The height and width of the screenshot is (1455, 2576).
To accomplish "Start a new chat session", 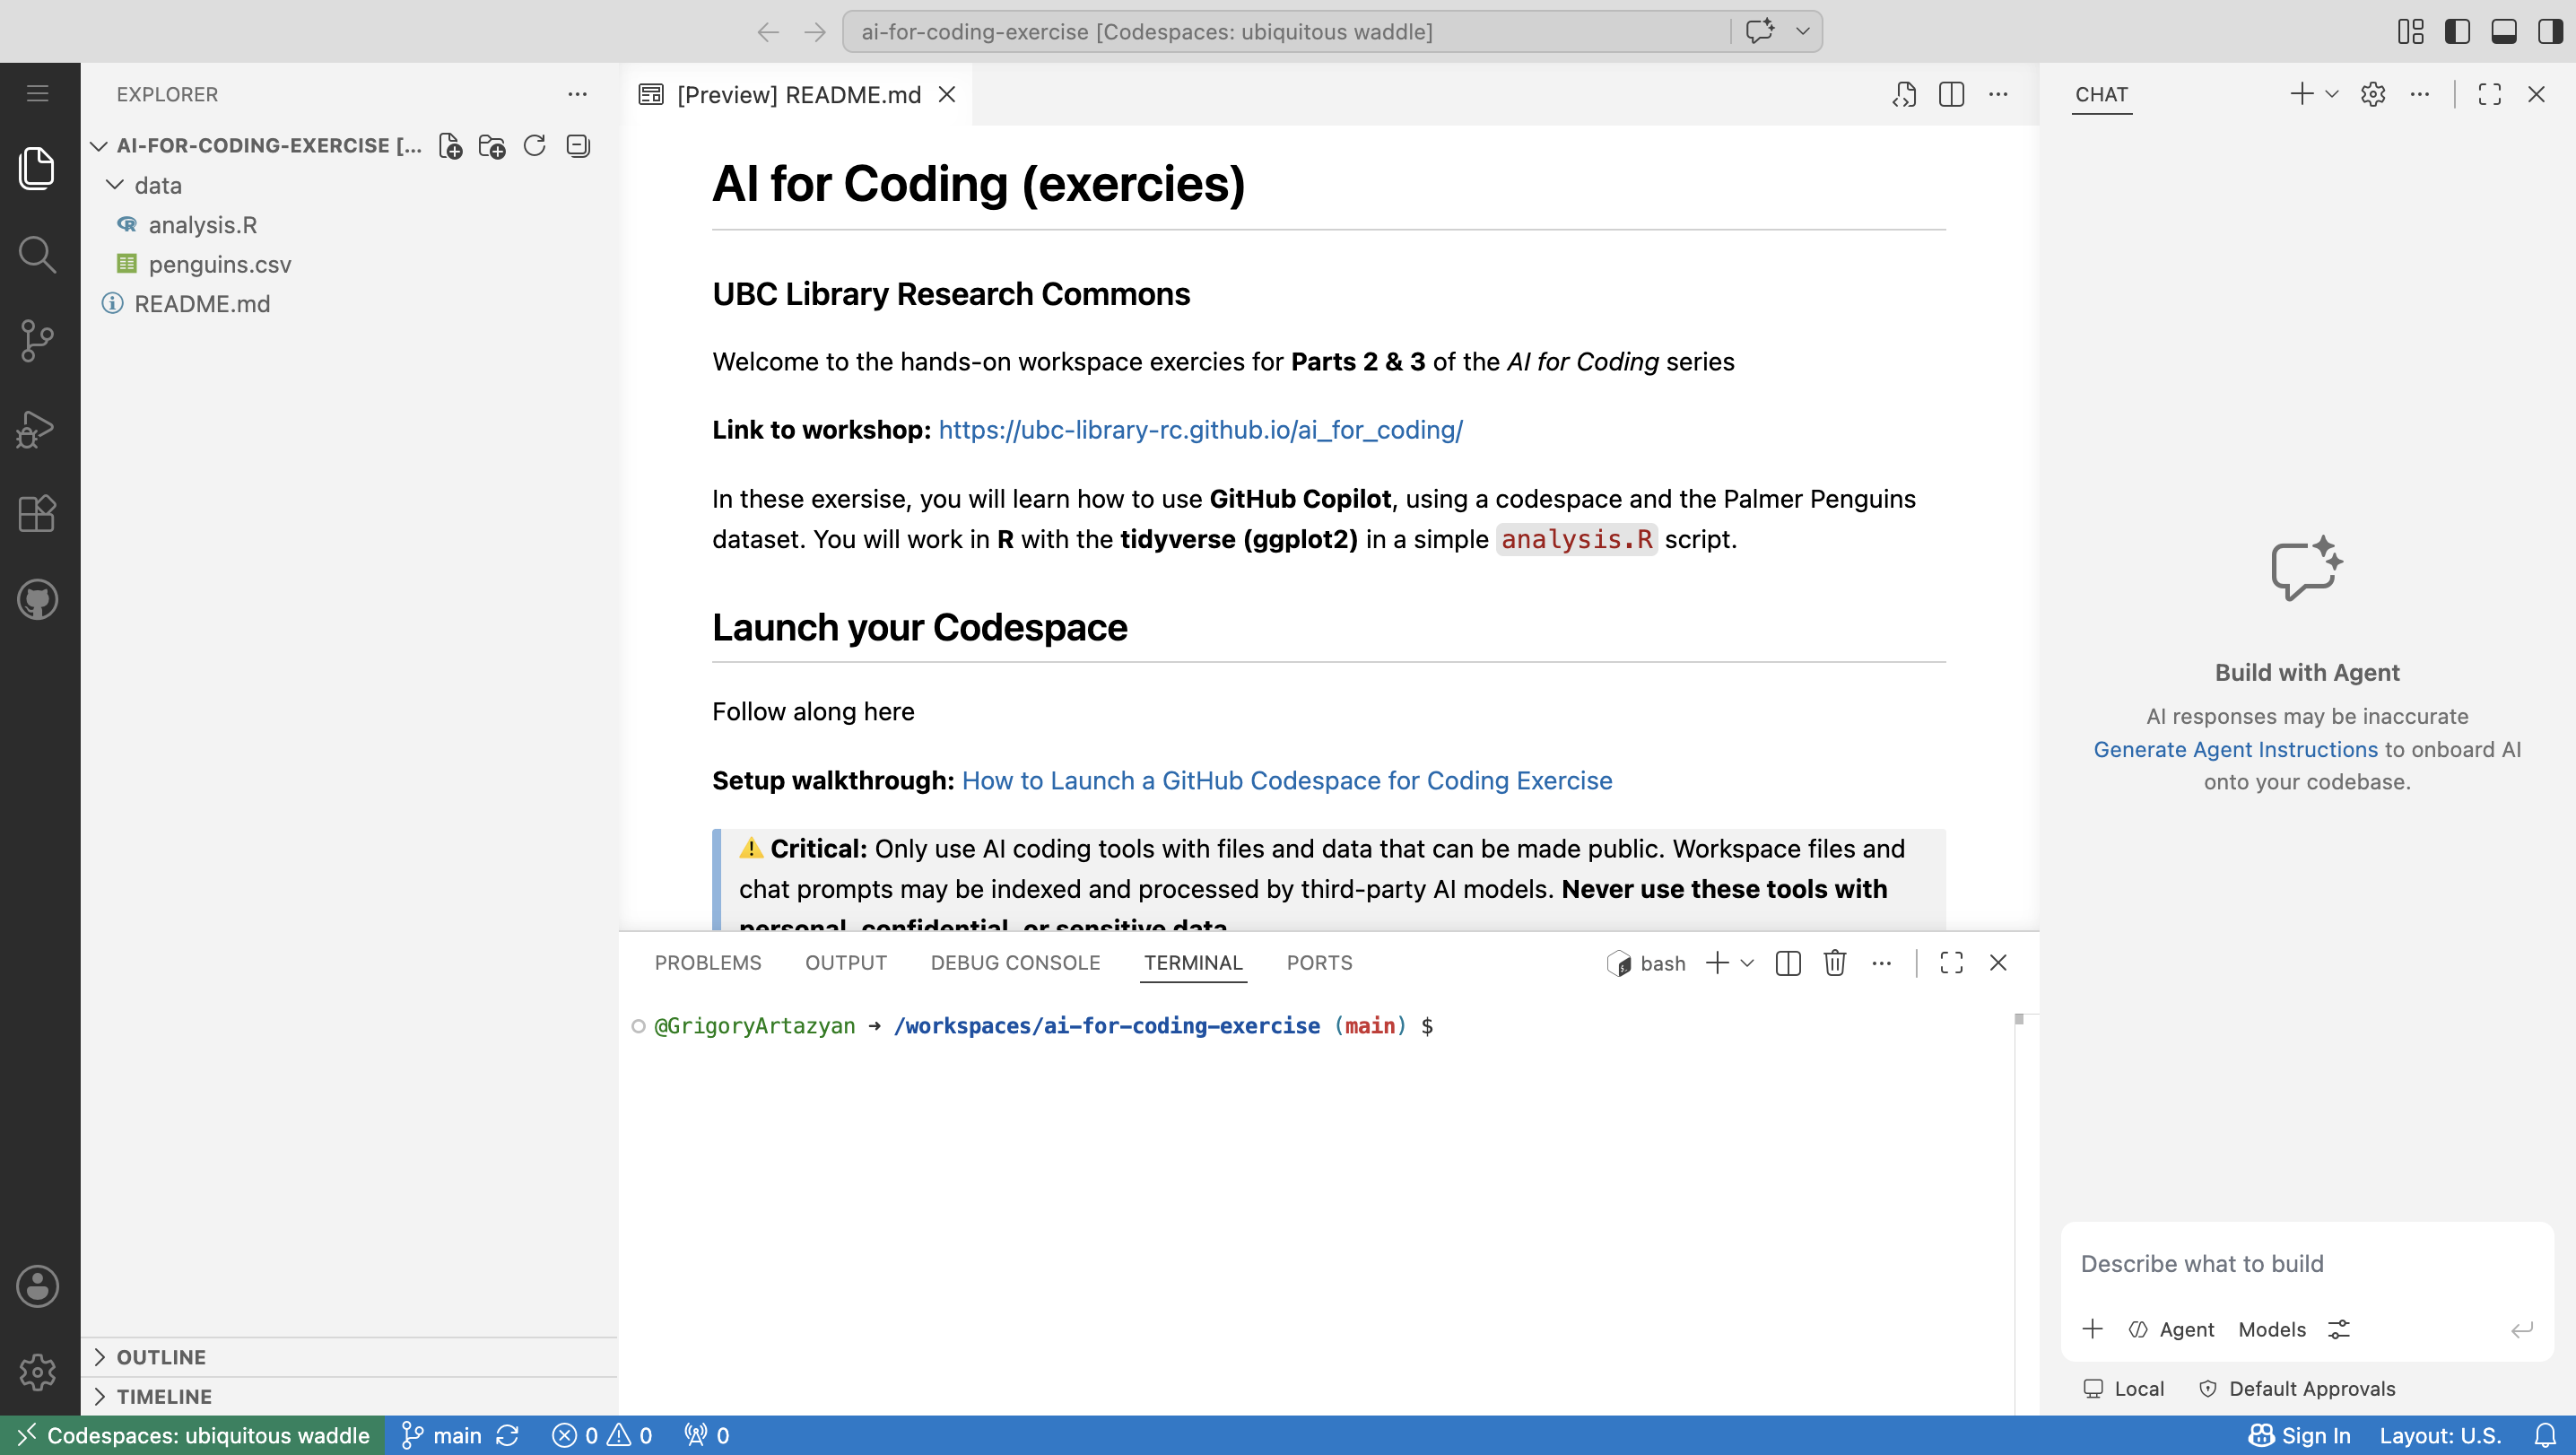I will [x=2301, y=94].
